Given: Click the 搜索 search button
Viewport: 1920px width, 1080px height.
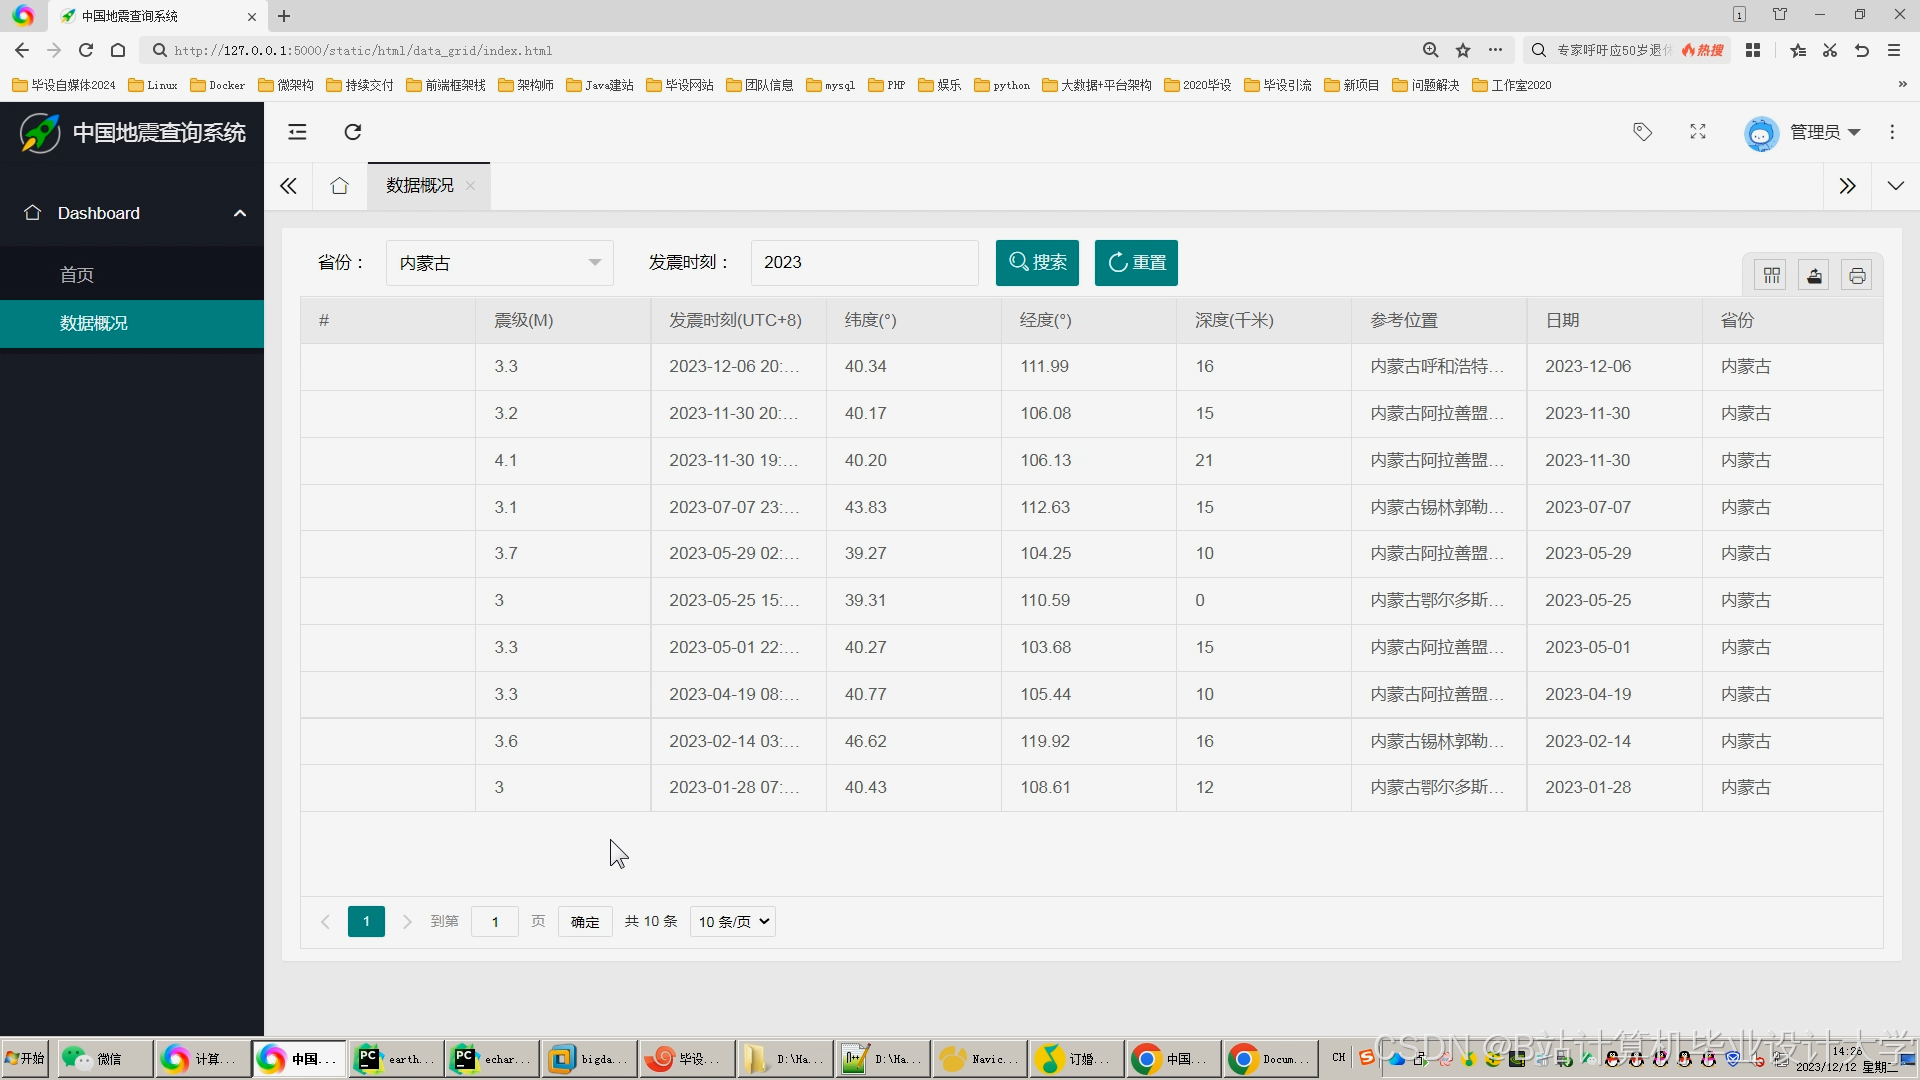Looking at the screenshot, I should tap(1037, 262).
